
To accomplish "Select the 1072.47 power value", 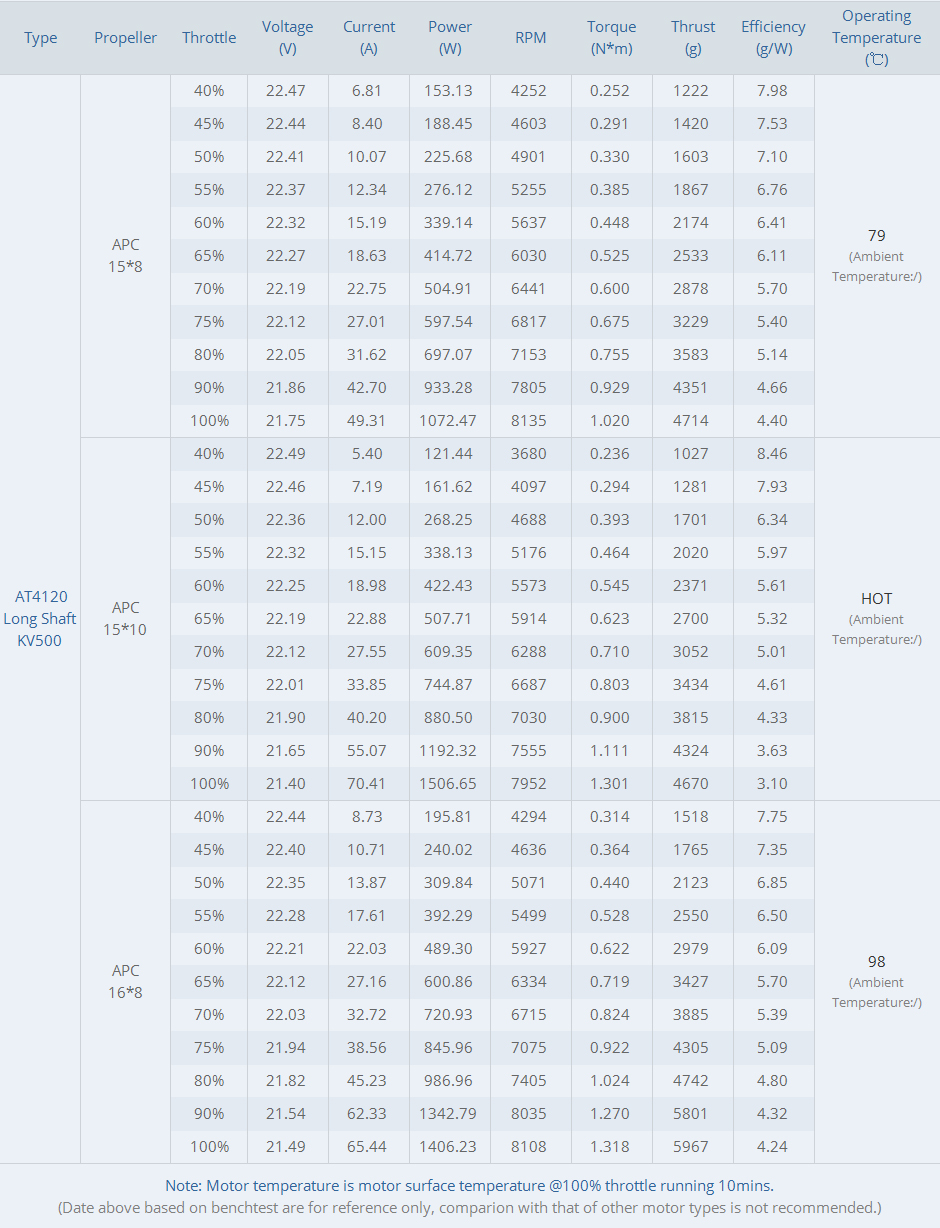I will (449, 420).
